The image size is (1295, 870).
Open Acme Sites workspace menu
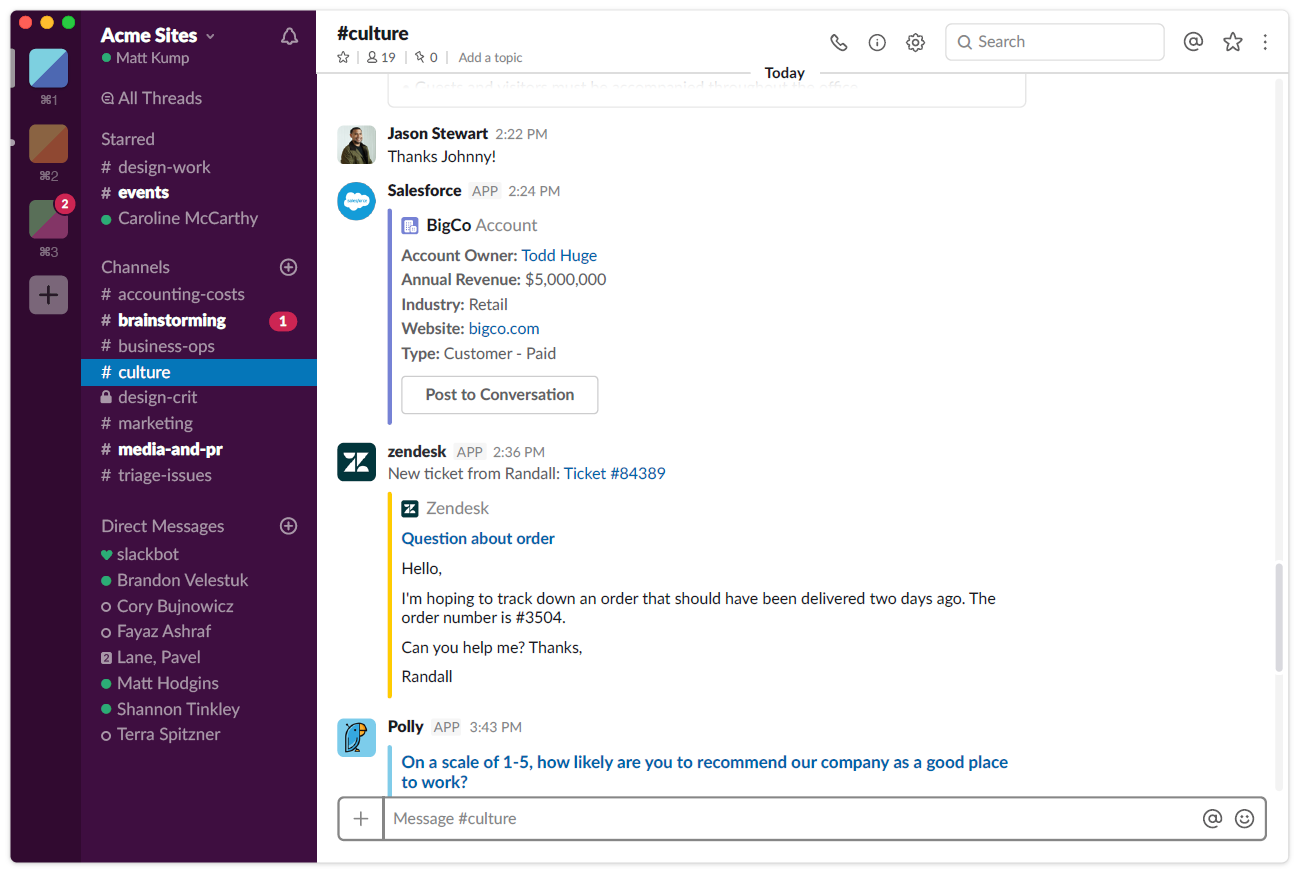158,36
